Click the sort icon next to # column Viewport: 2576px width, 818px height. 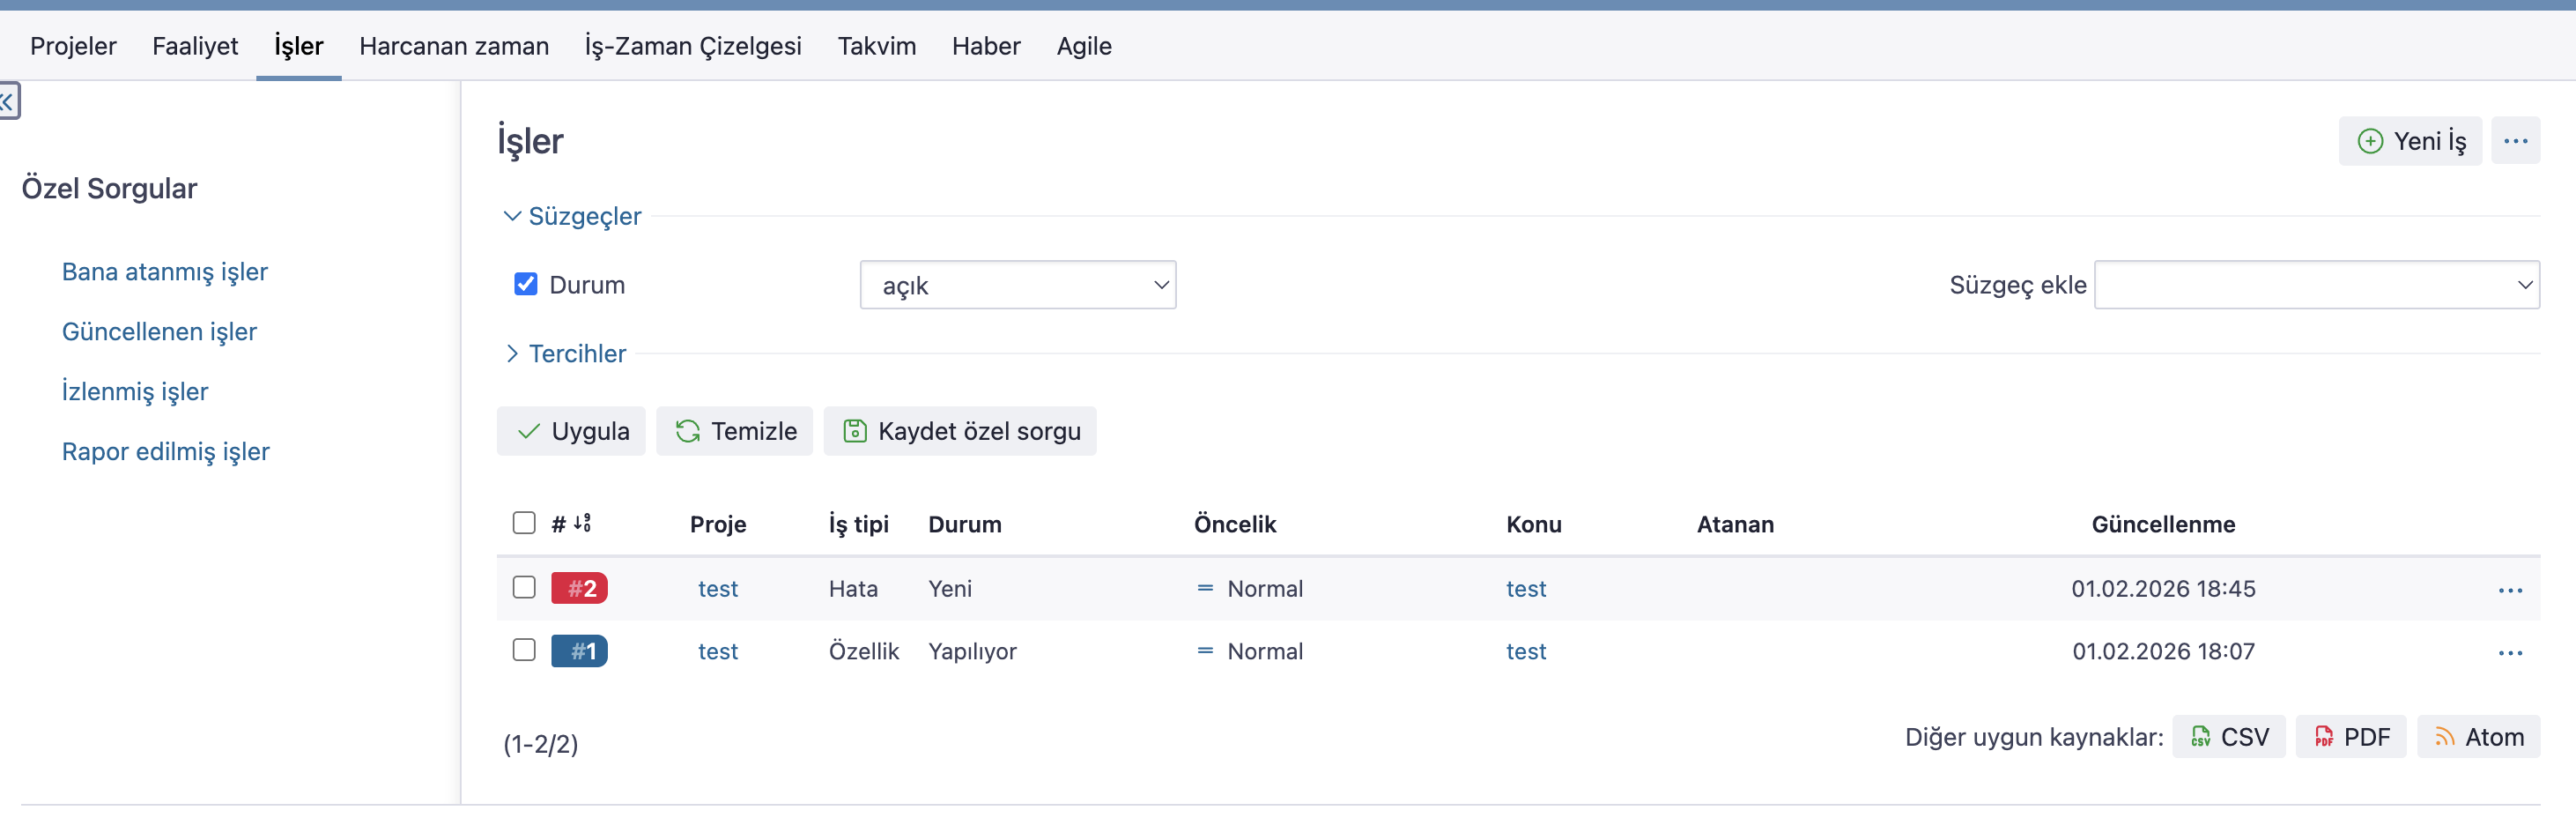click(x=582, y=523)
